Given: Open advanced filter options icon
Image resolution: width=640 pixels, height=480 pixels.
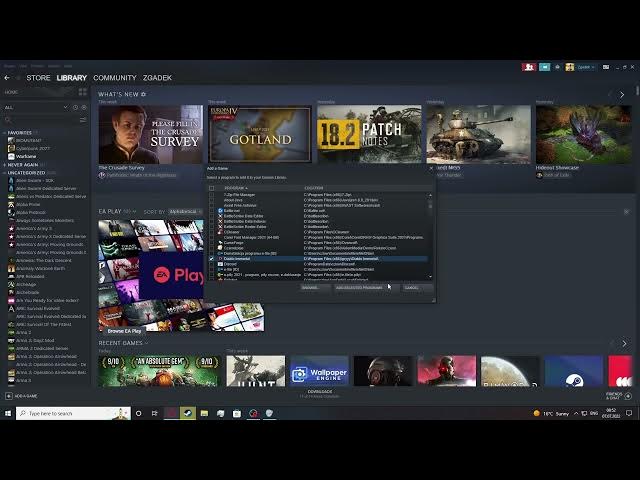Looking at the screenshot, I should 83,120.
